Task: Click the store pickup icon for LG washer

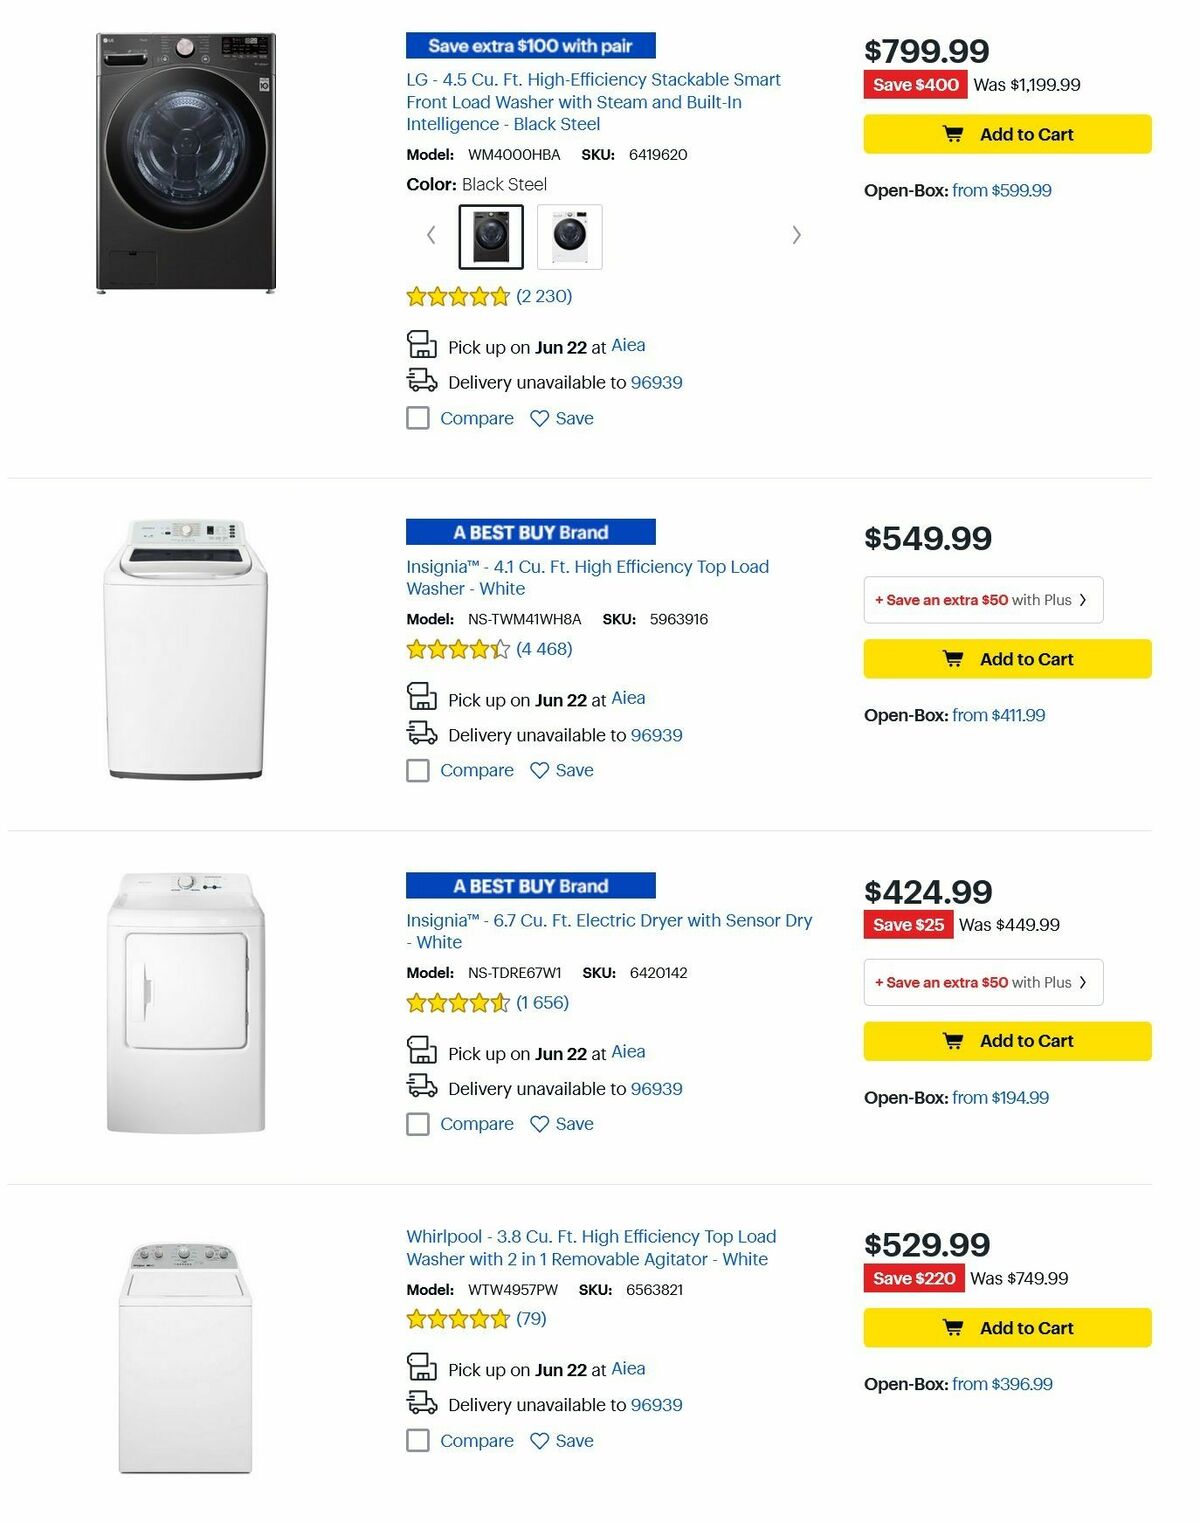Action: coord(421,345)
